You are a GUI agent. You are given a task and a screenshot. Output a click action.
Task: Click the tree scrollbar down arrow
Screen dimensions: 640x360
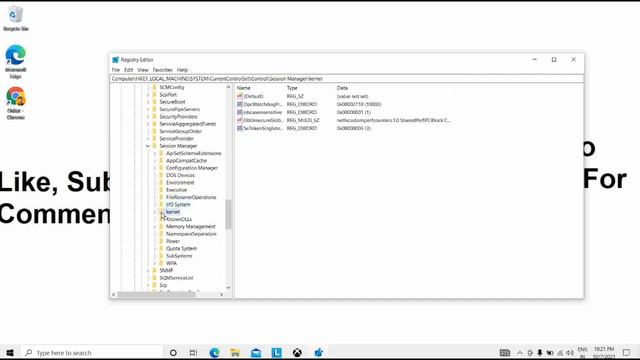pos(228,288)
